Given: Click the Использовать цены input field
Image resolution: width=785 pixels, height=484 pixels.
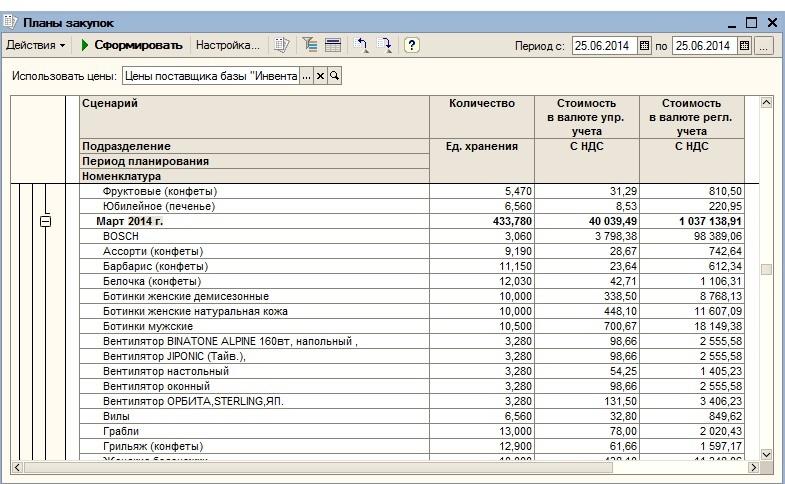Looking at the screenshot, I should pyautogui.click(x=211, y=76).
